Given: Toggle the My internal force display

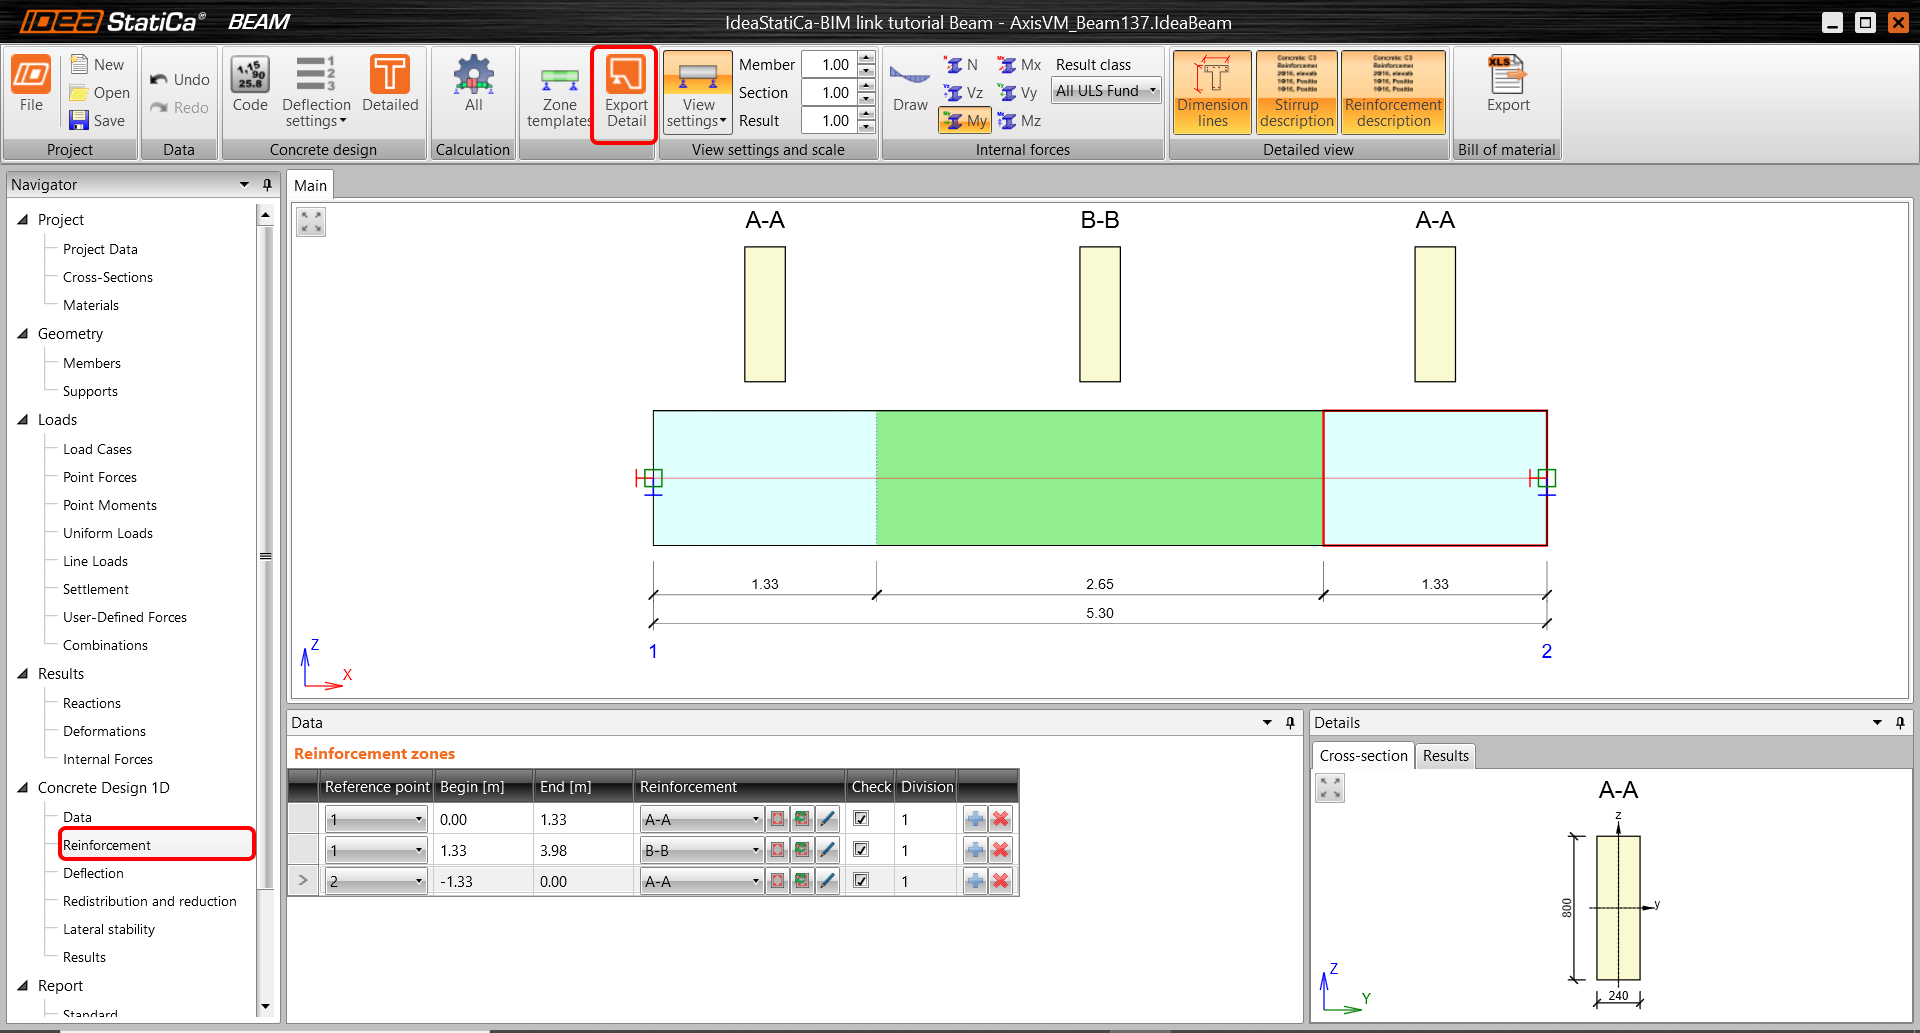Looking at the screenshot, I should pyautogui.click(x=964, y=121).
